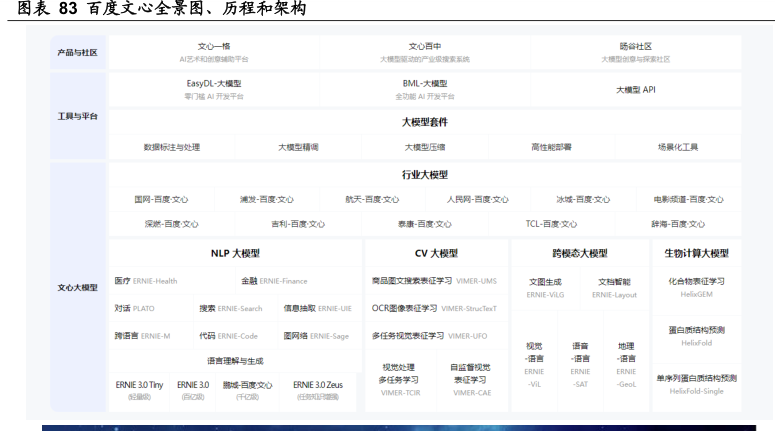The width and height of the screenshot is (775, 431).
Task: Click the 电影频道-百度·文心 industry model
Action: (689, 199)
